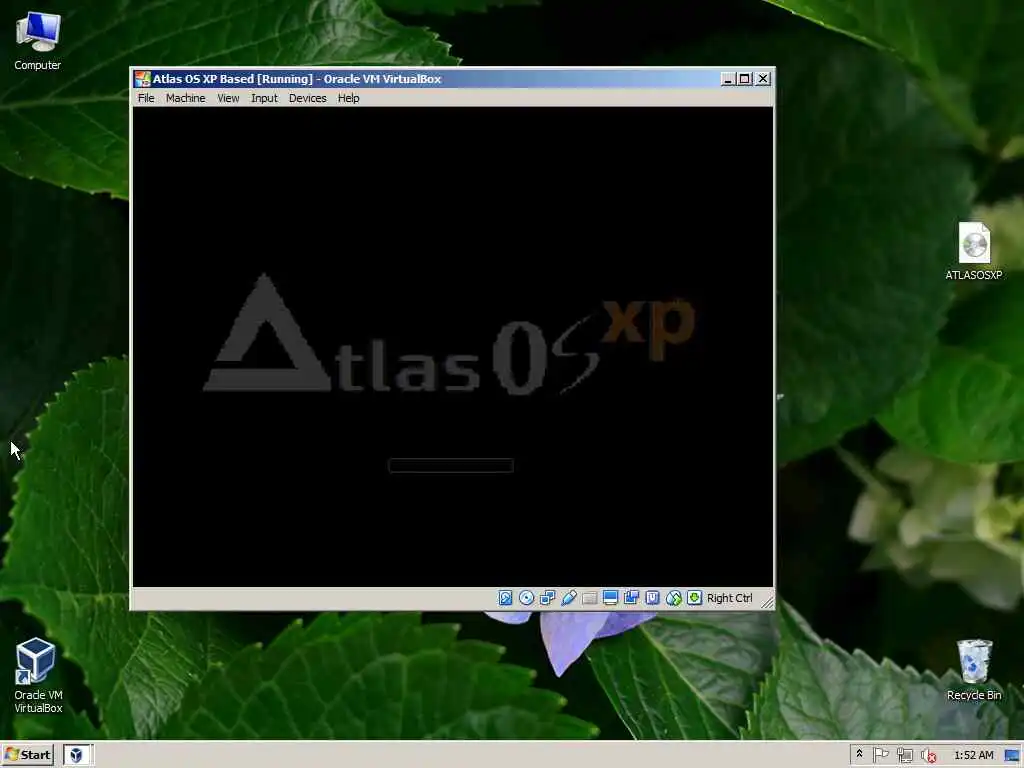Viewport: 1024px width, 768px height.
Task: Show hidden tray icons chevron
Action: (x=859, y=754)
